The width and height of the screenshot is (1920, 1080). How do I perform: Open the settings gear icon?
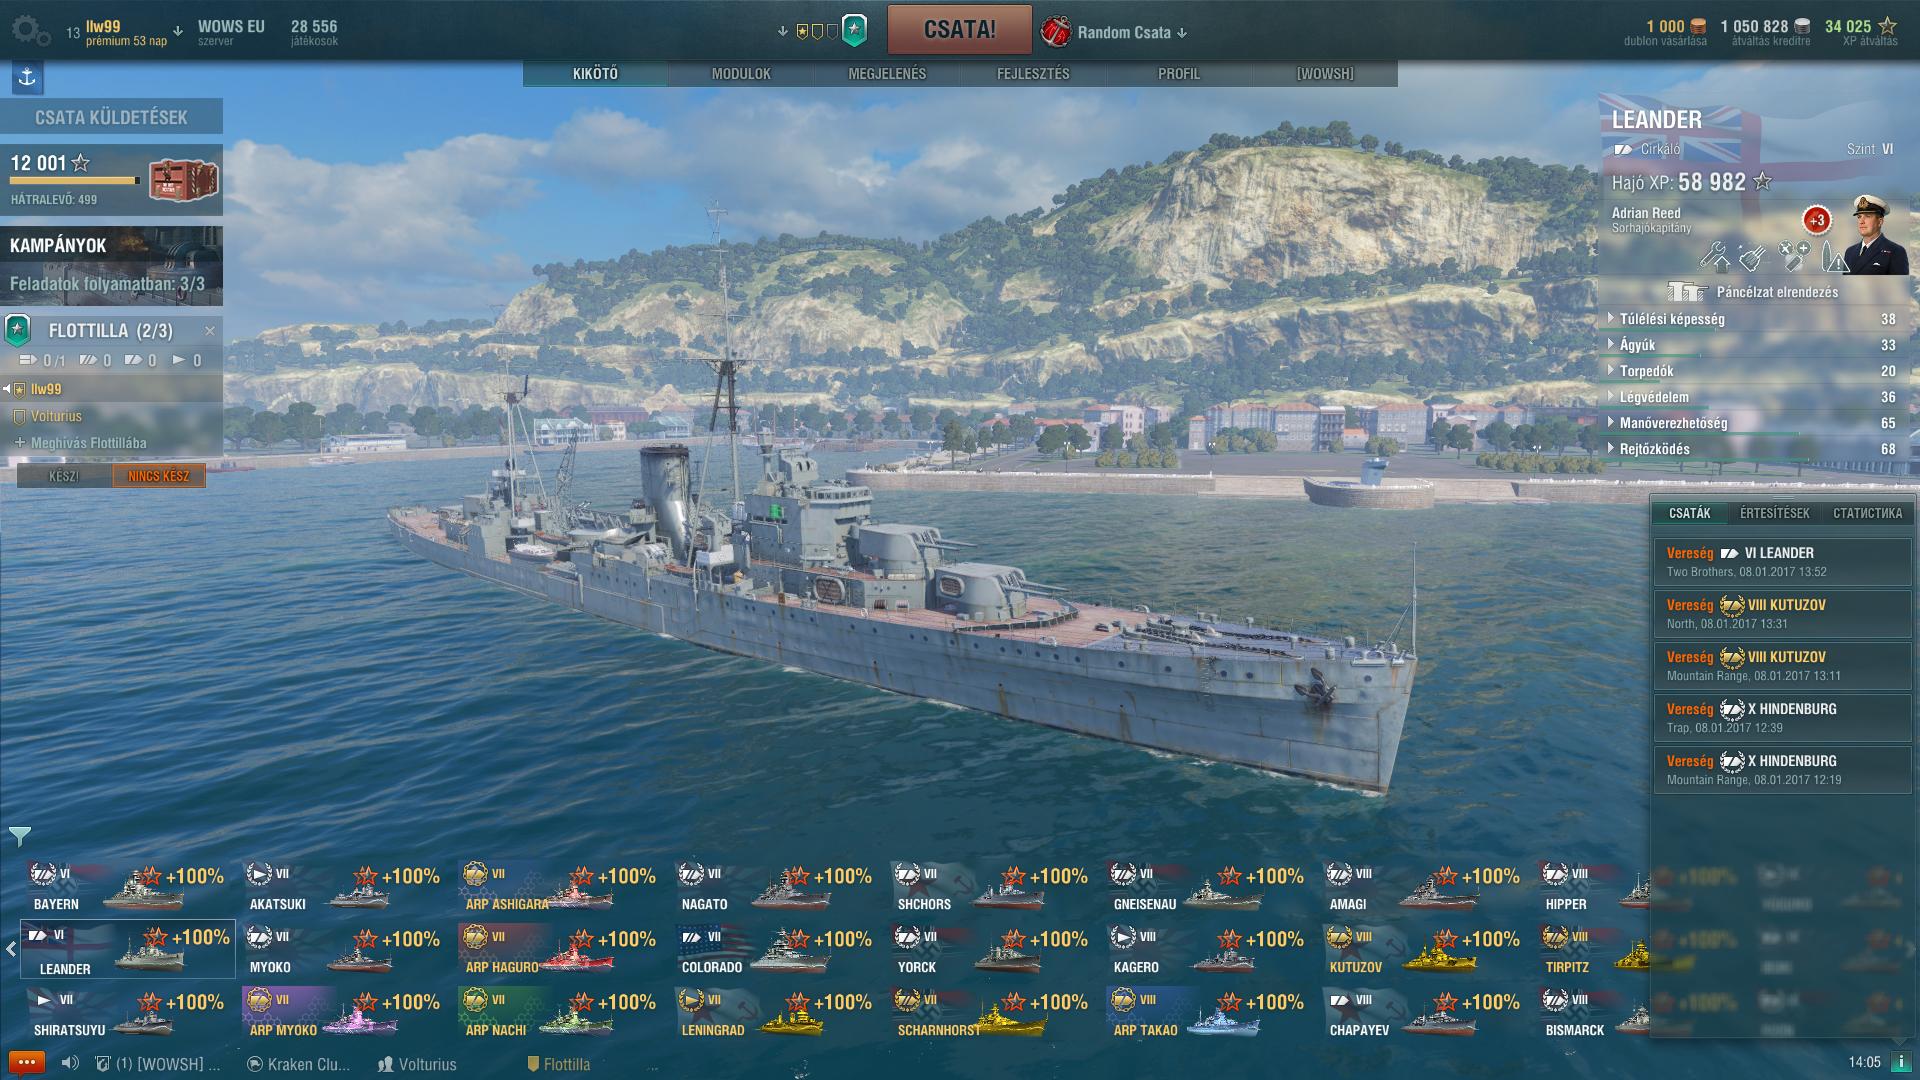[x=30, y=31]
